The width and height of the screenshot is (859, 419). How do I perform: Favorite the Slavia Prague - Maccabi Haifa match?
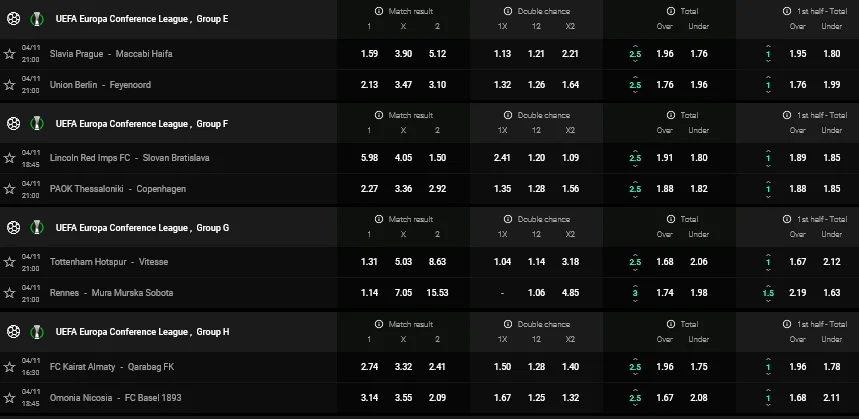click(x=10, y=53)
